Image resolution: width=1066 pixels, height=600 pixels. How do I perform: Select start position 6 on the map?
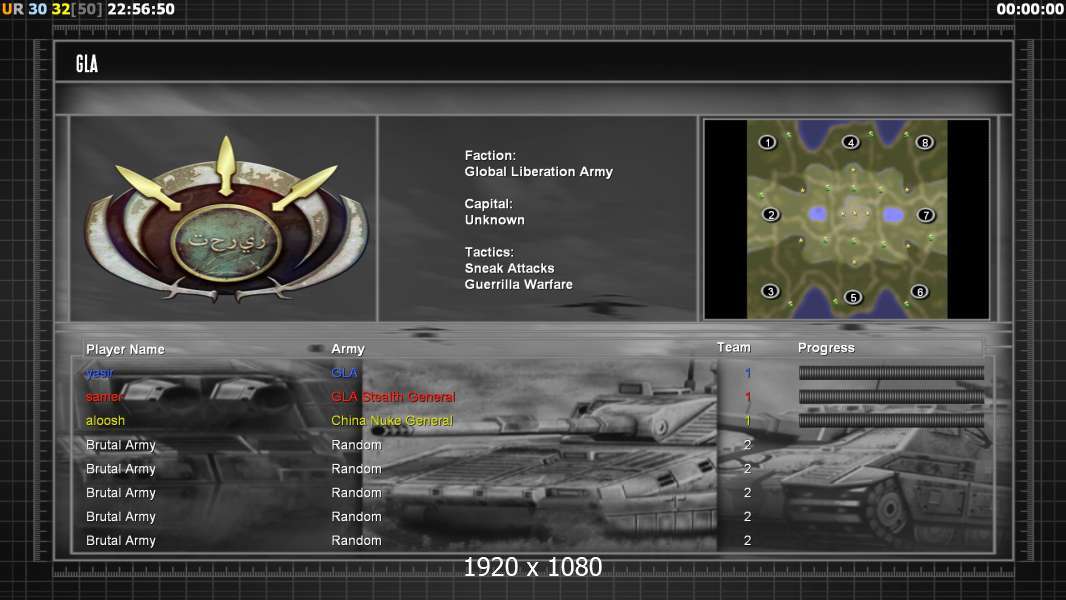[920, 292]
